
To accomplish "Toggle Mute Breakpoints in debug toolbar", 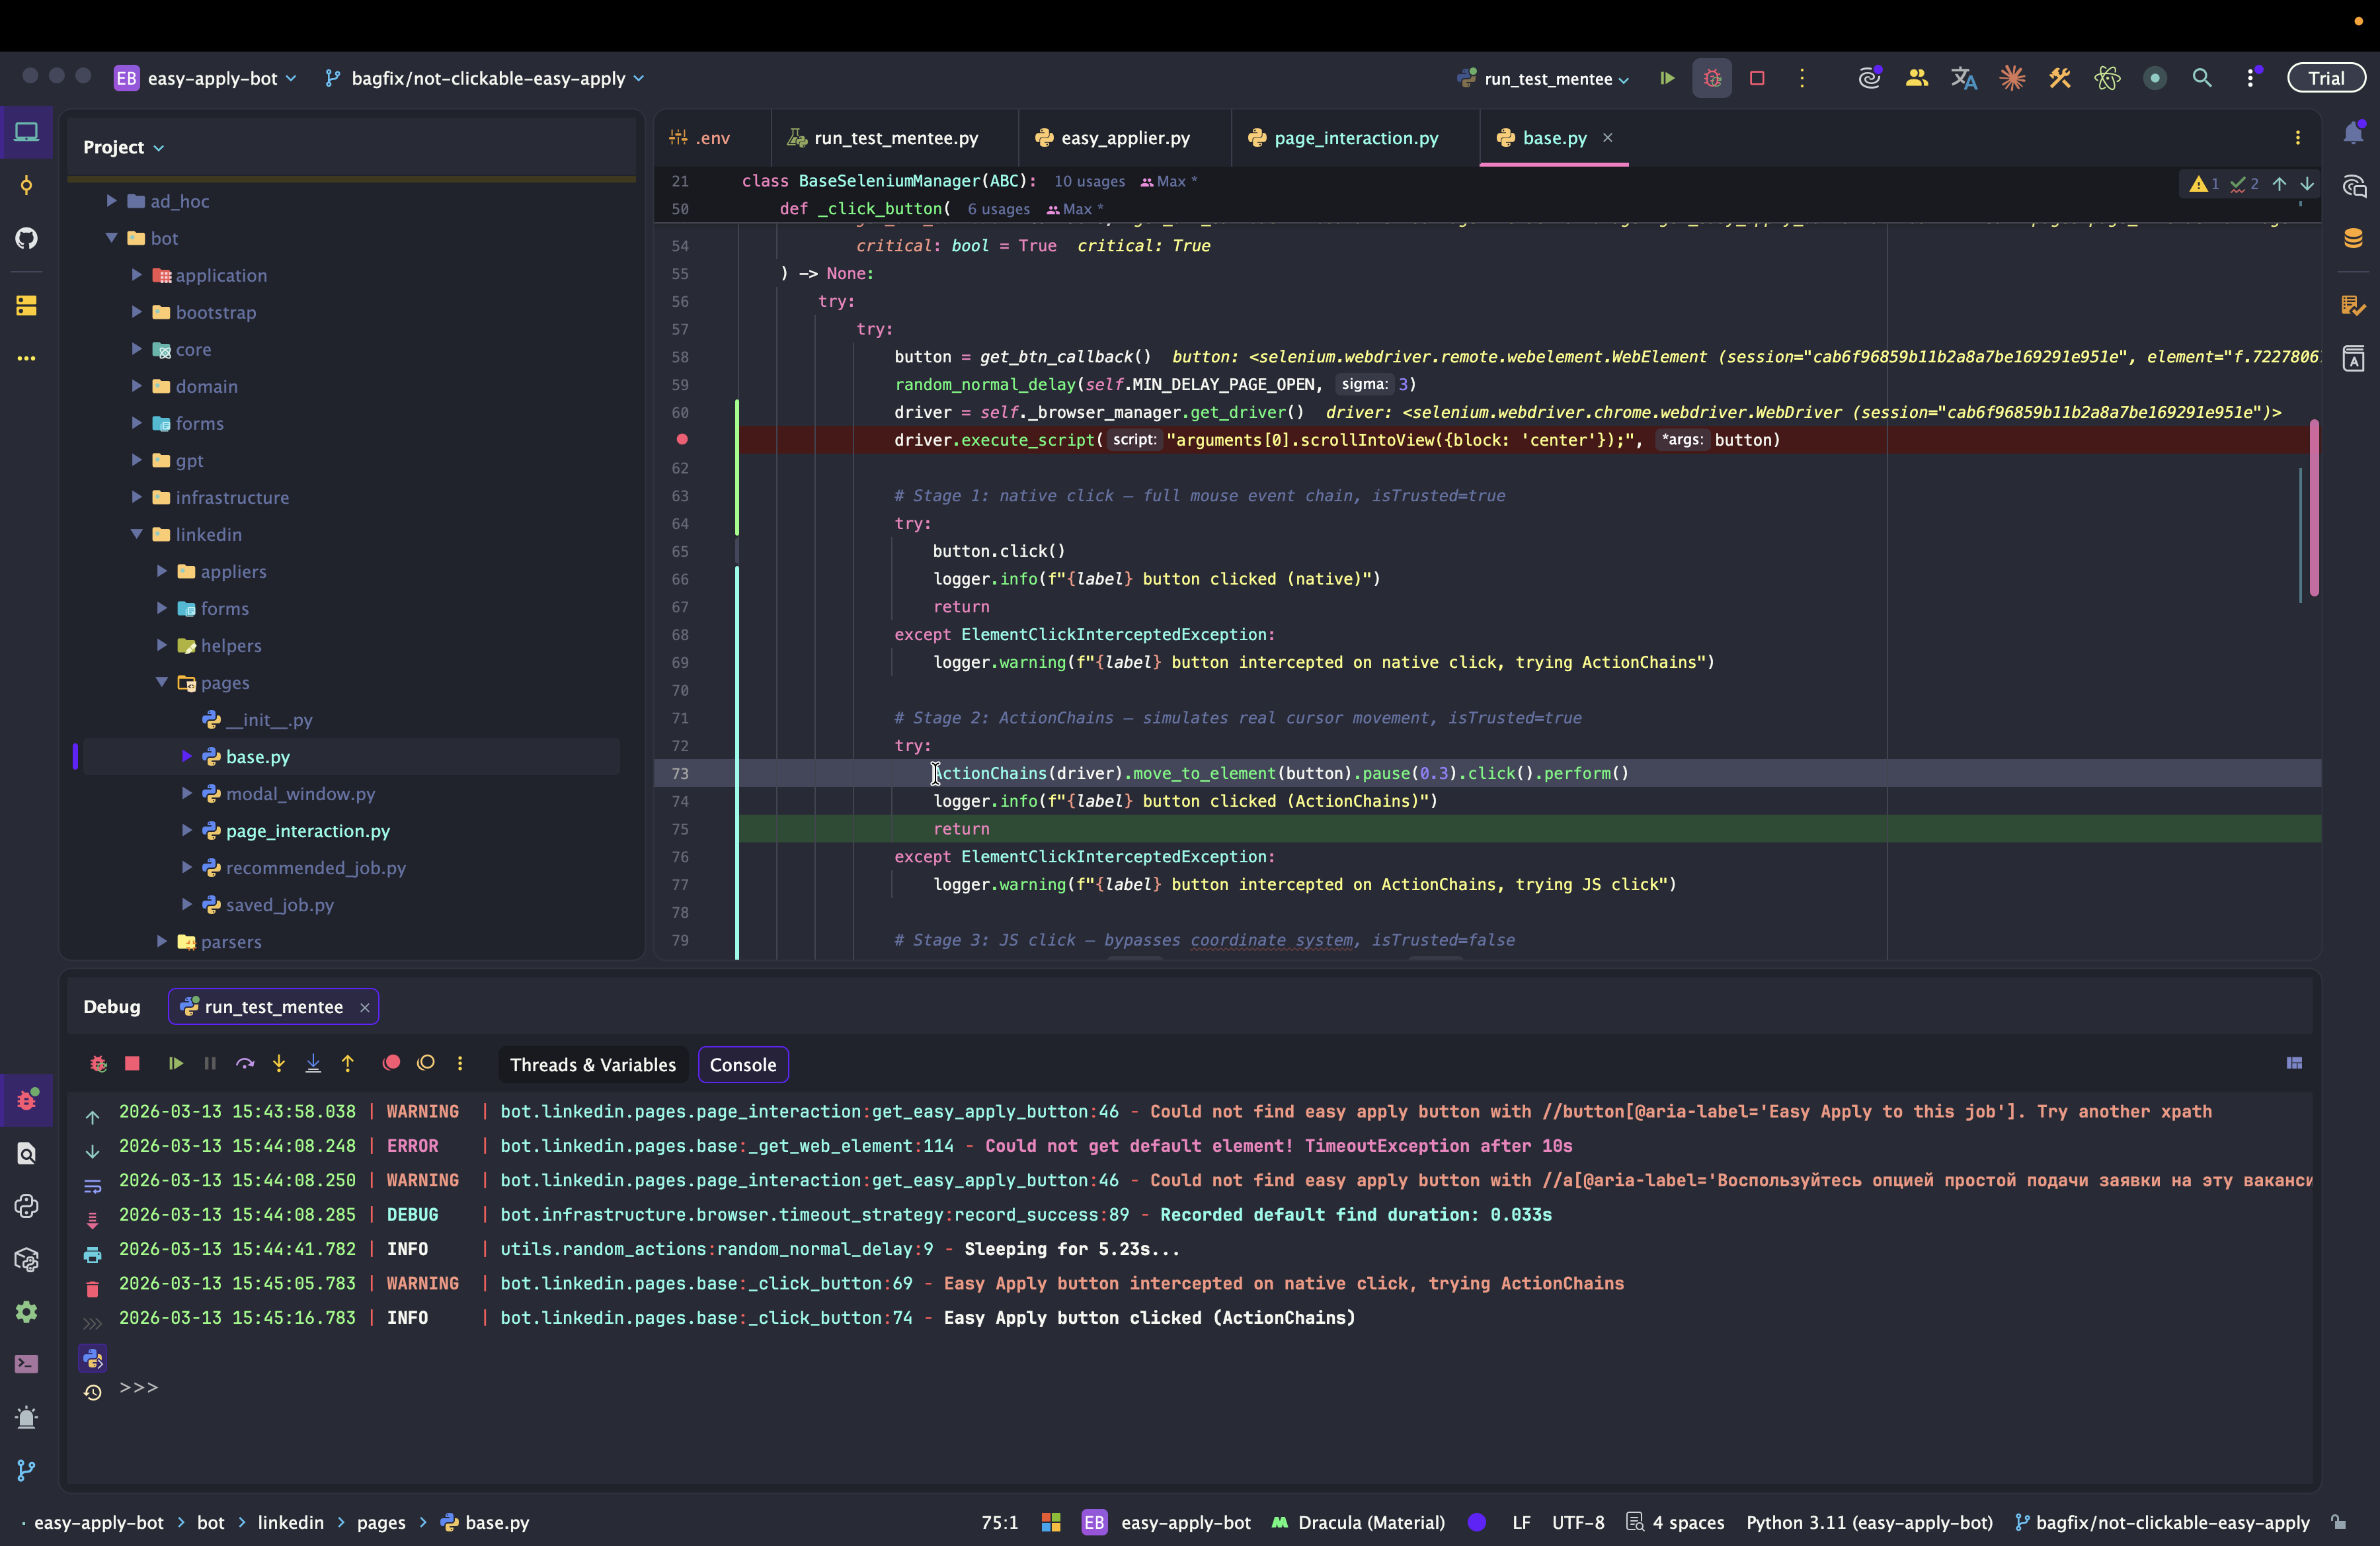I will pos(426,1064).
